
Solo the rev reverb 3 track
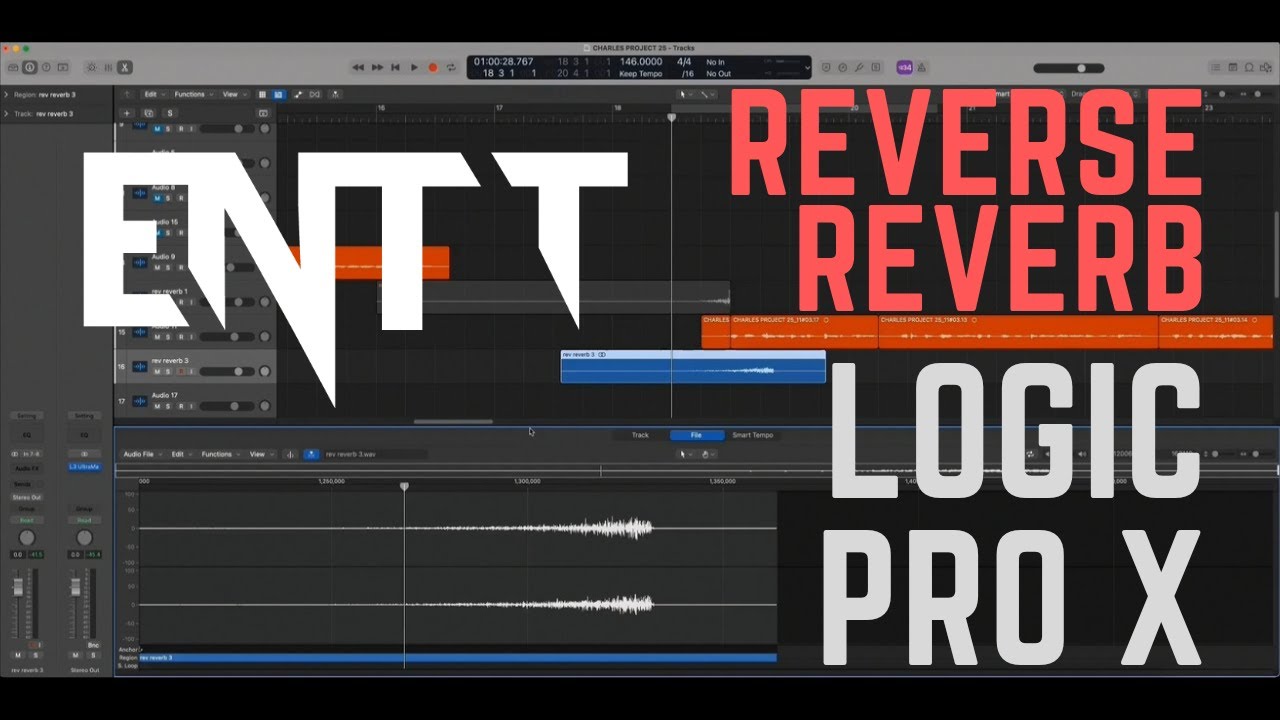click(x=168, y=371)
